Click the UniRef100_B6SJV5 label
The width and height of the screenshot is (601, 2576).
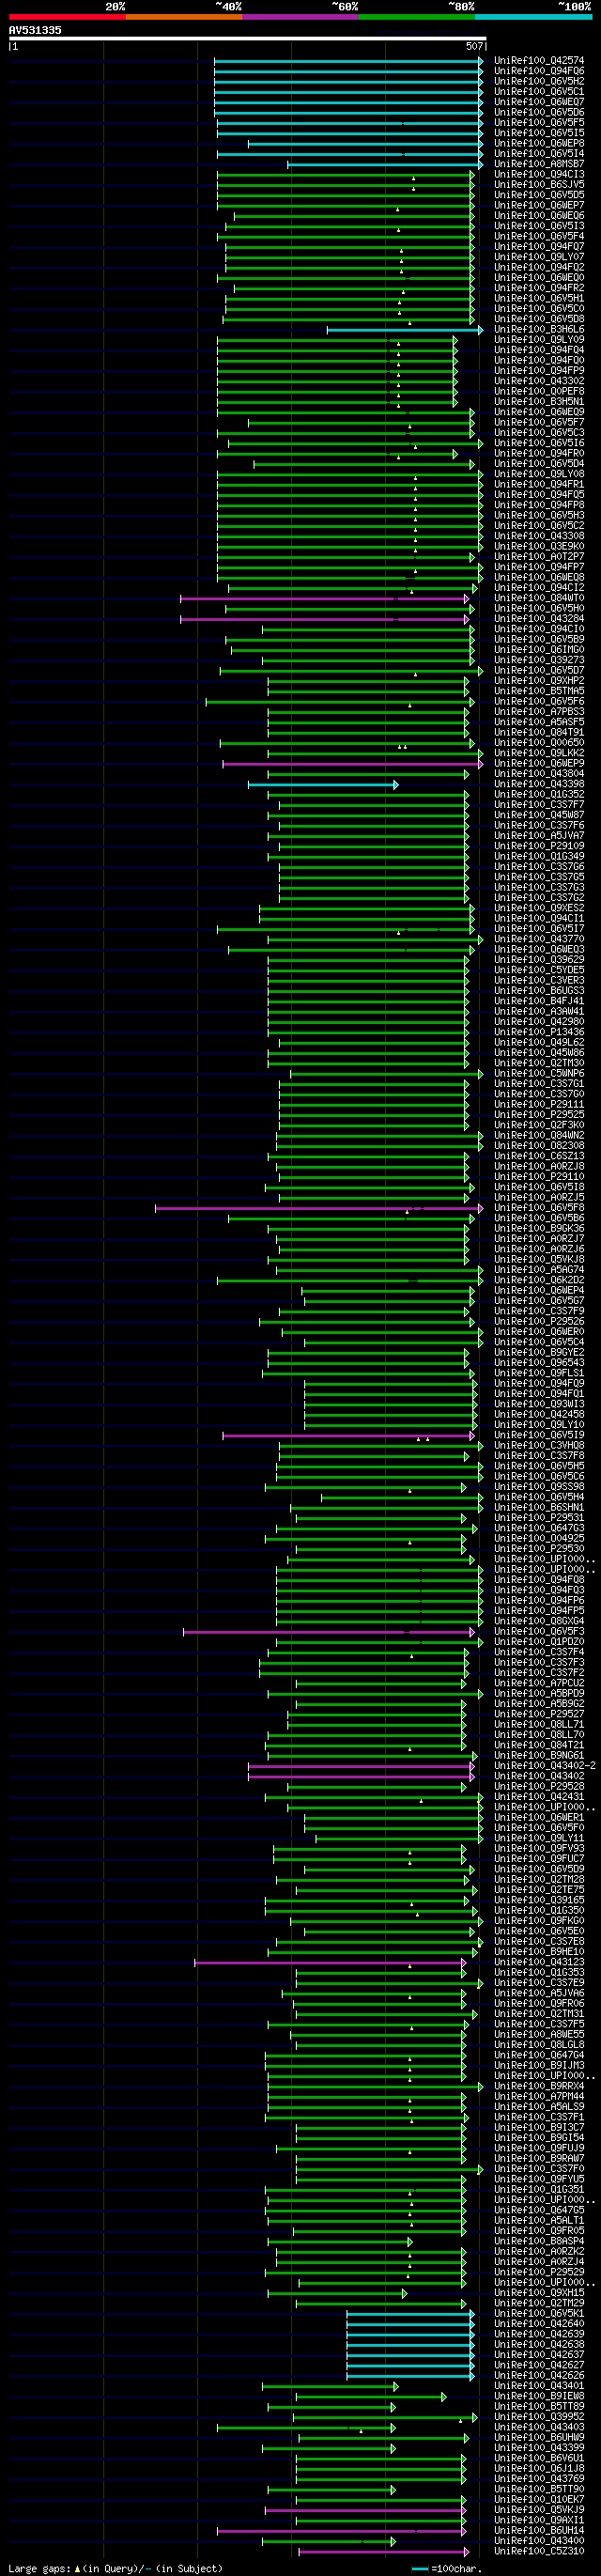click(x=539, y=185)
